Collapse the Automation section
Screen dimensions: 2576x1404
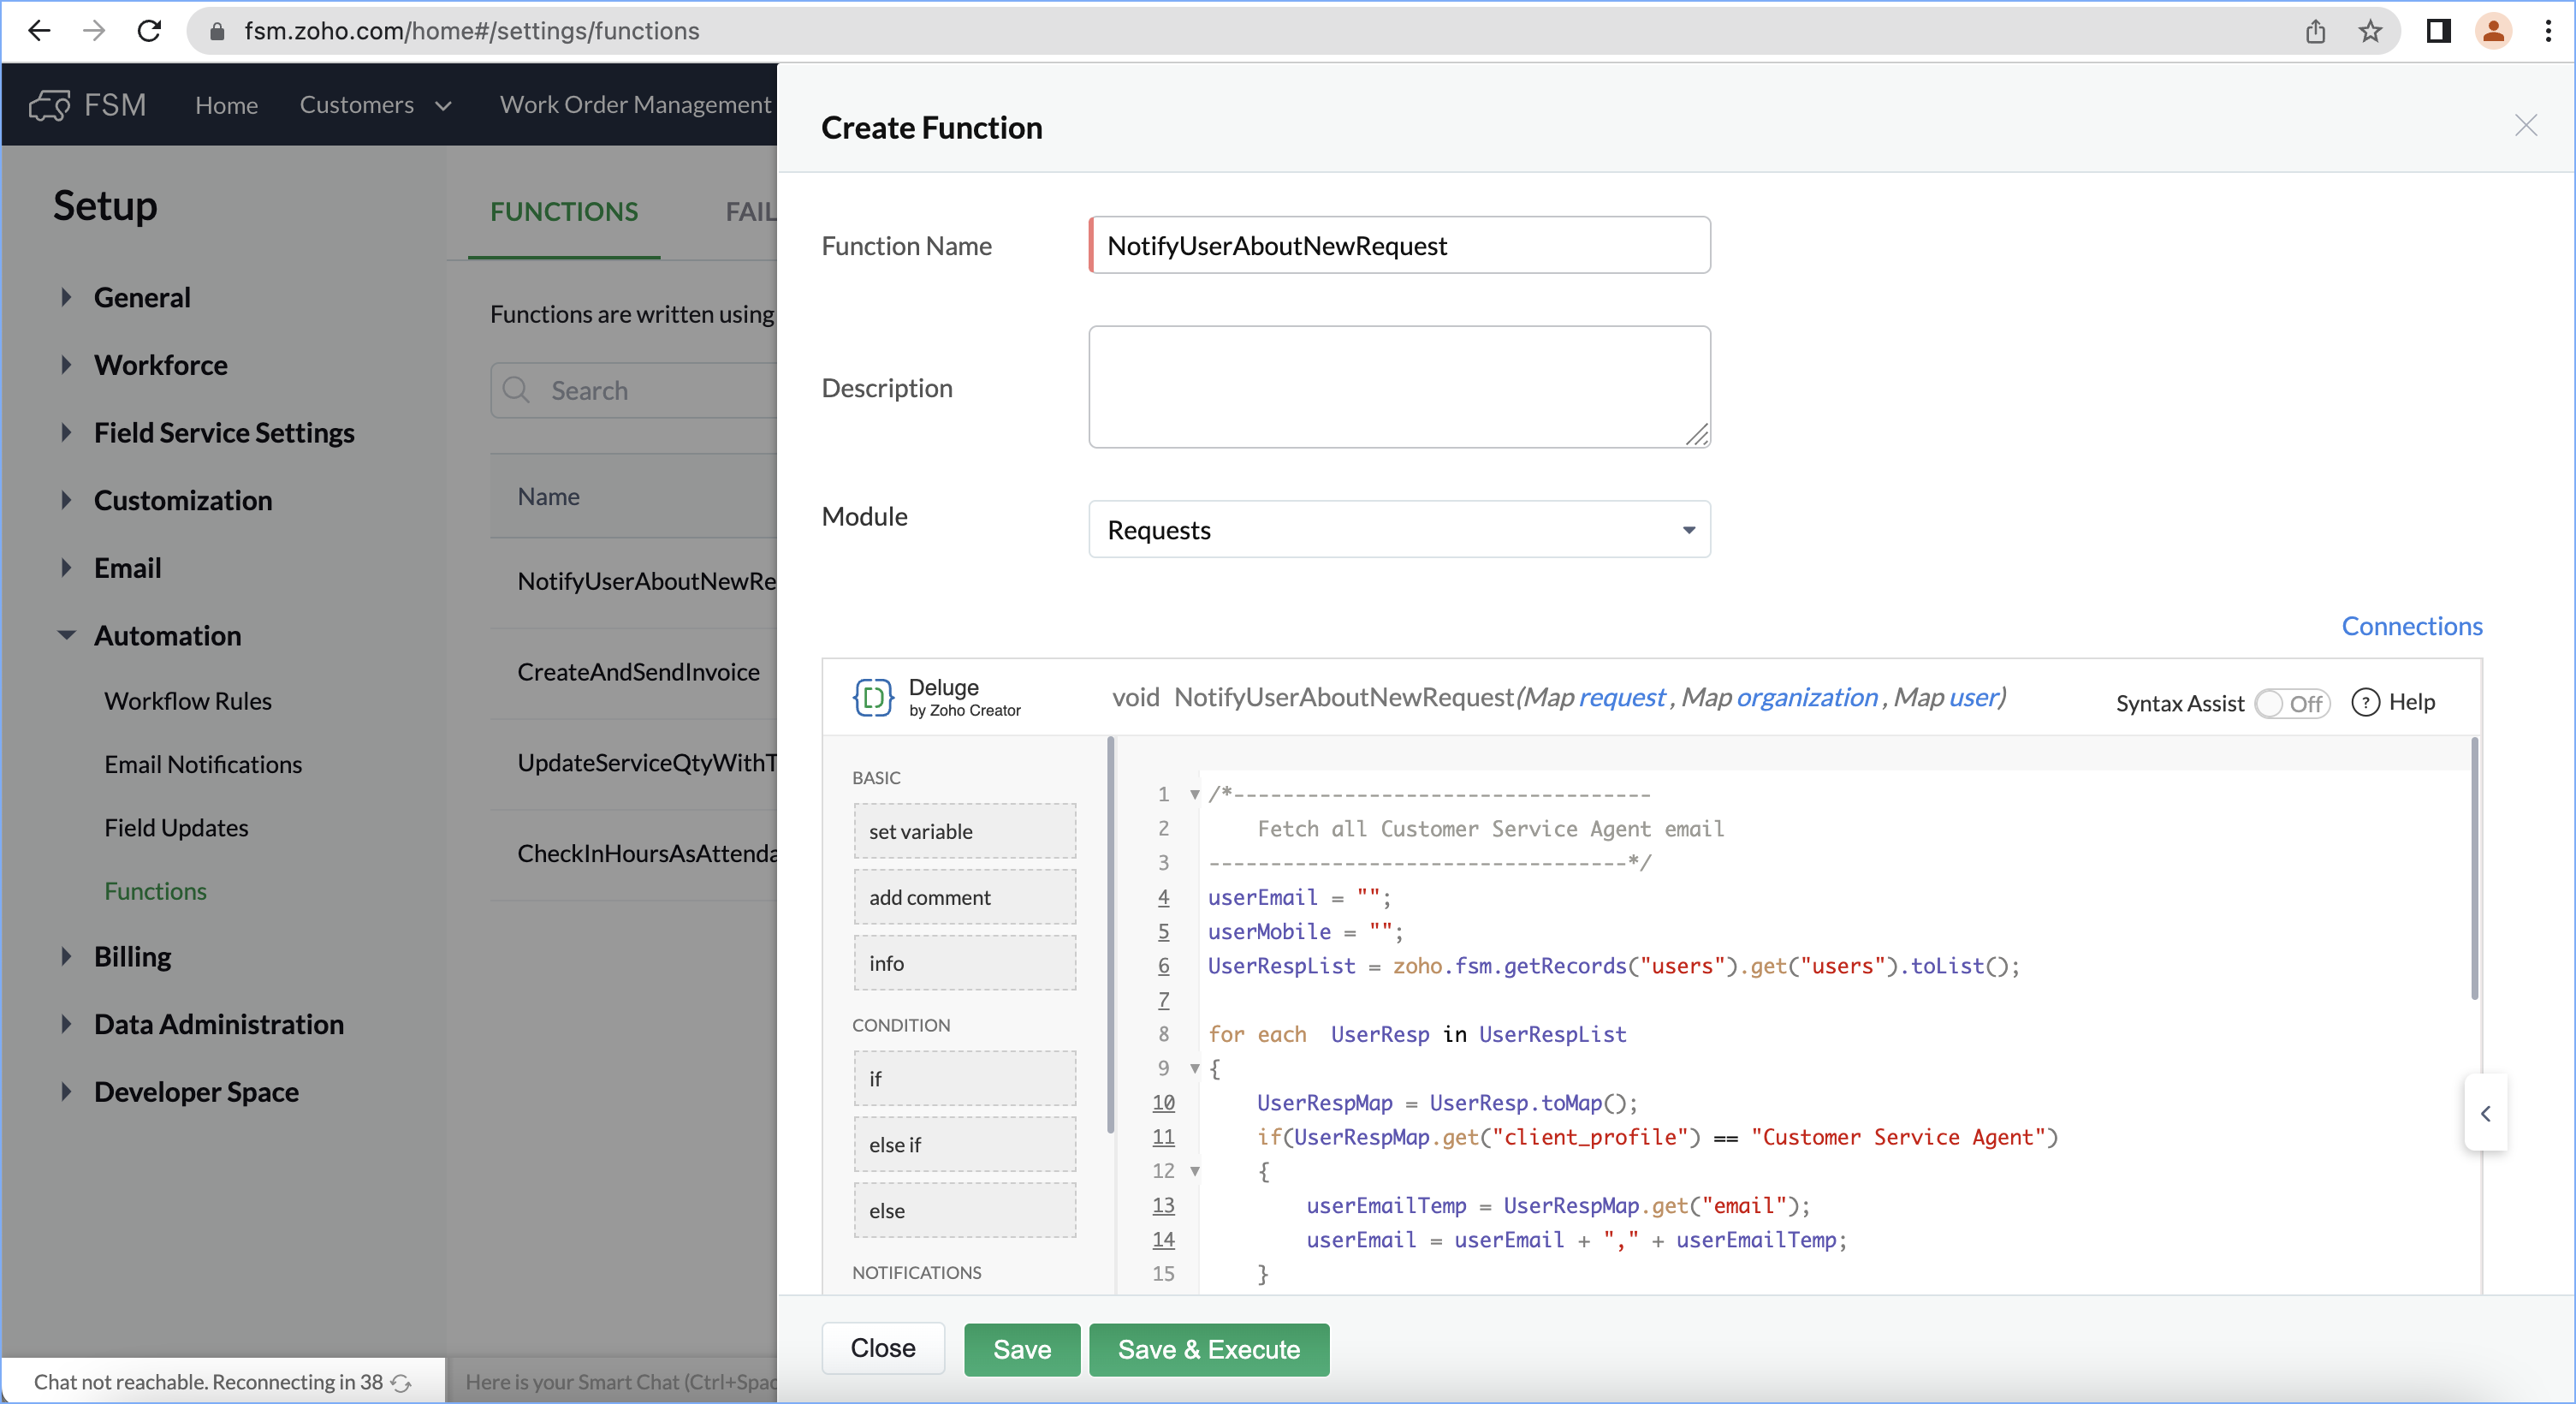66,635
